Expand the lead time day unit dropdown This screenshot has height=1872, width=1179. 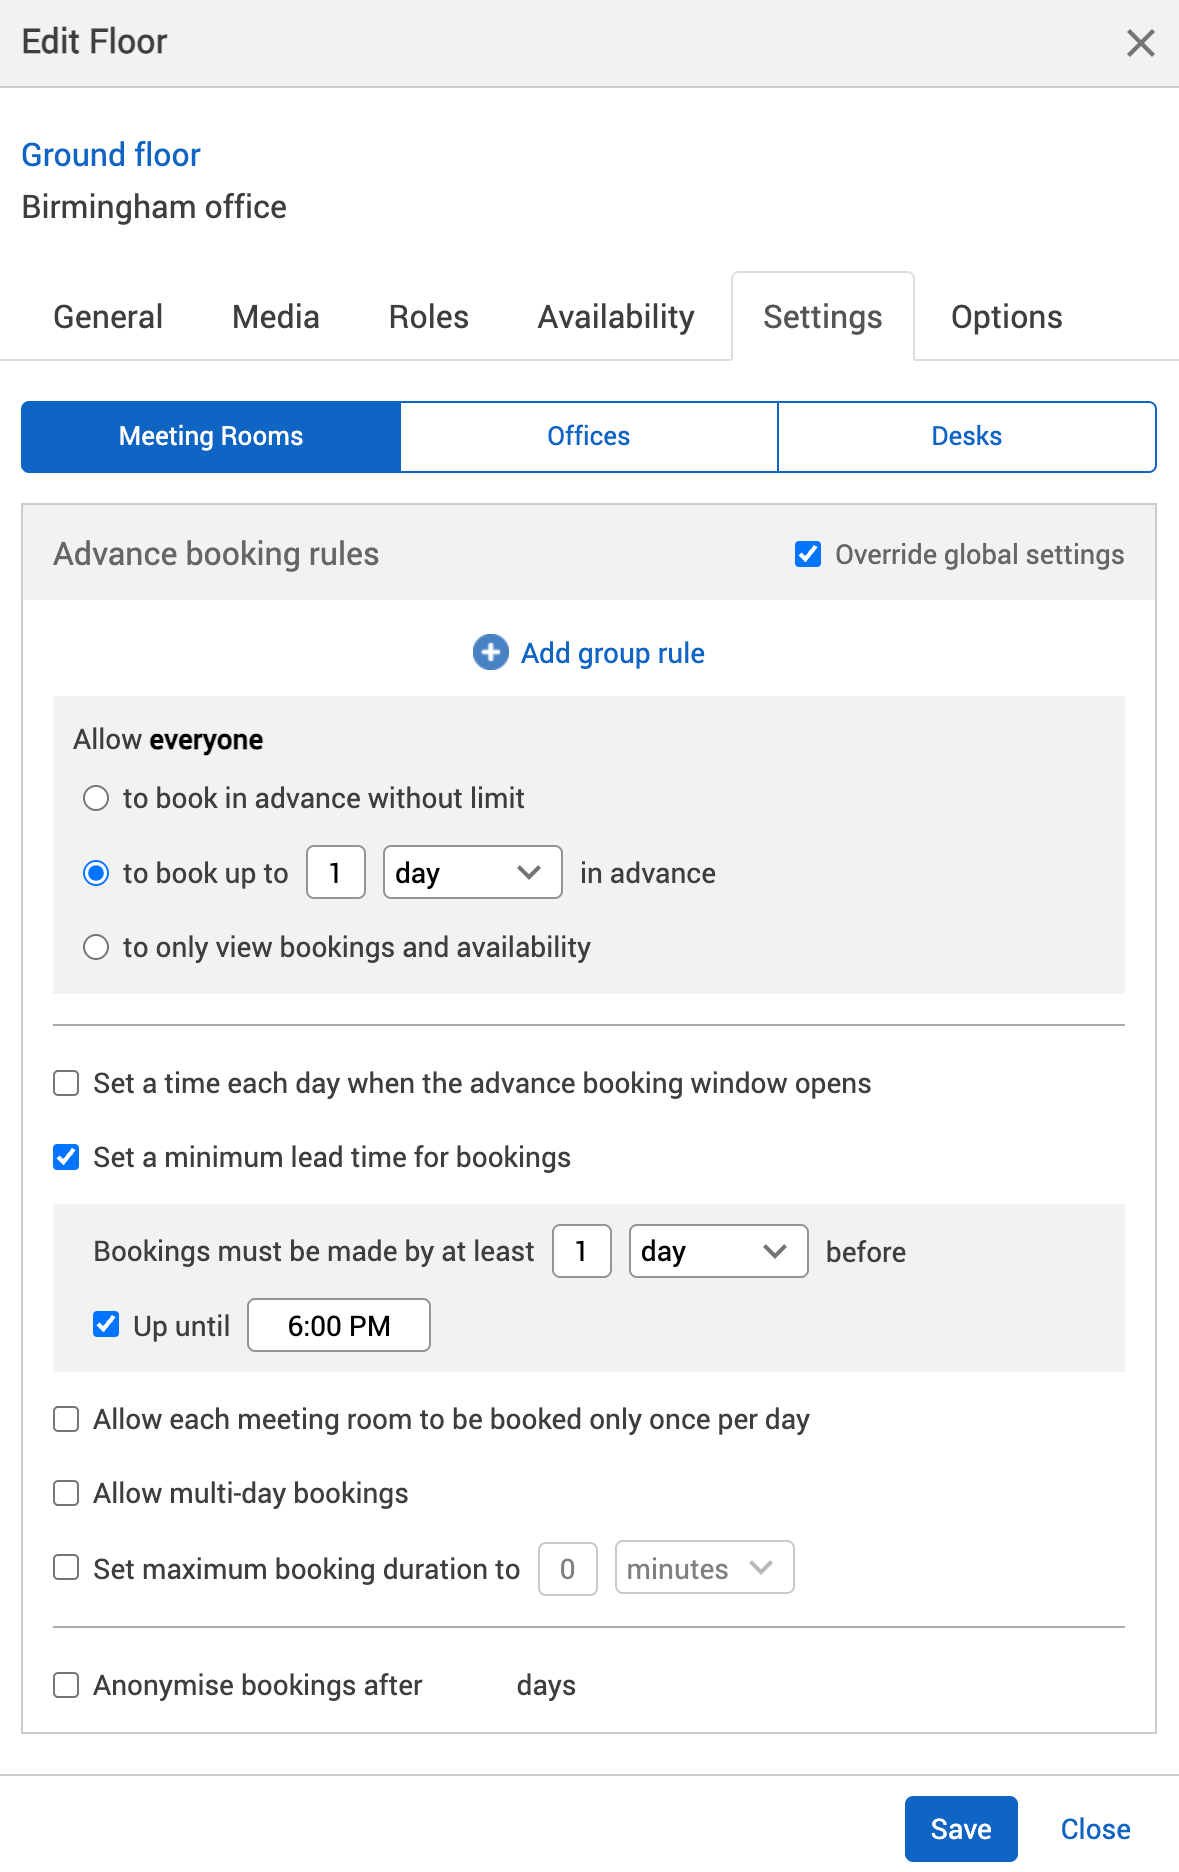[x=717, y=1251]
